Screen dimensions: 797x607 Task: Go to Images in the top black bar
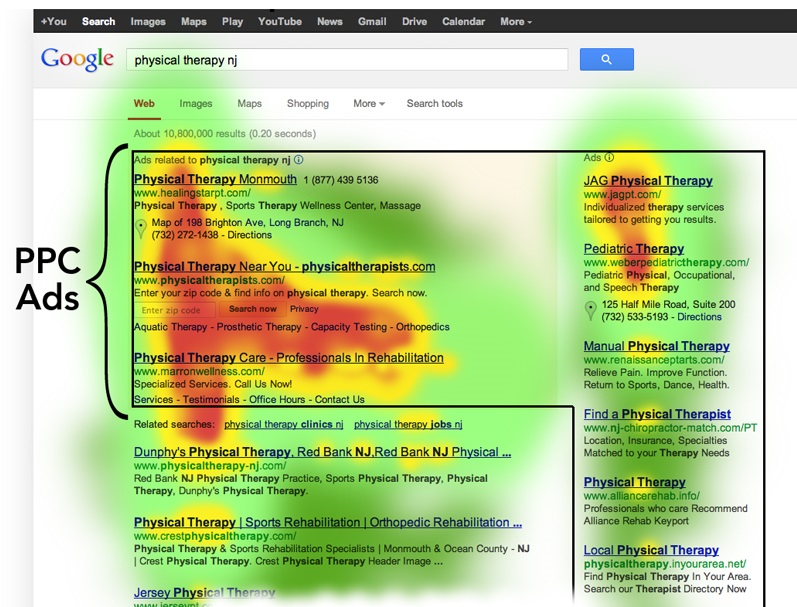[x=148, y=22]
